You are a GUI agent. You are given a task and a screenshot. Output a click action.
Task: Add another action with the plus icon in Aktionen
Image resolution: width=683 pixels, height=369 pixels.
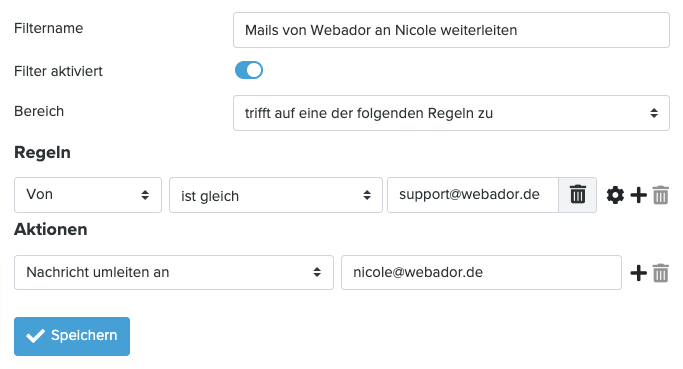click(639, 273)
